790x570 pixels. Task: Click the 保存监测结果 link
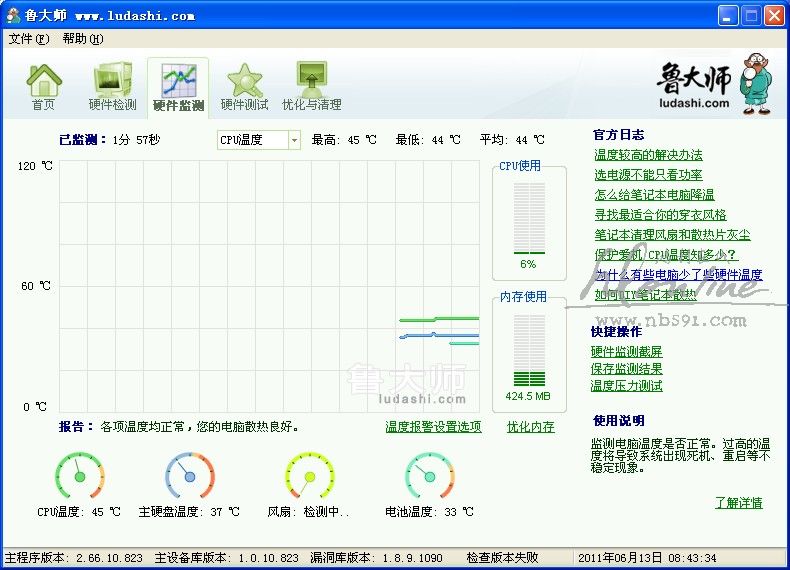pyautogui.click(x=626, y=369)
